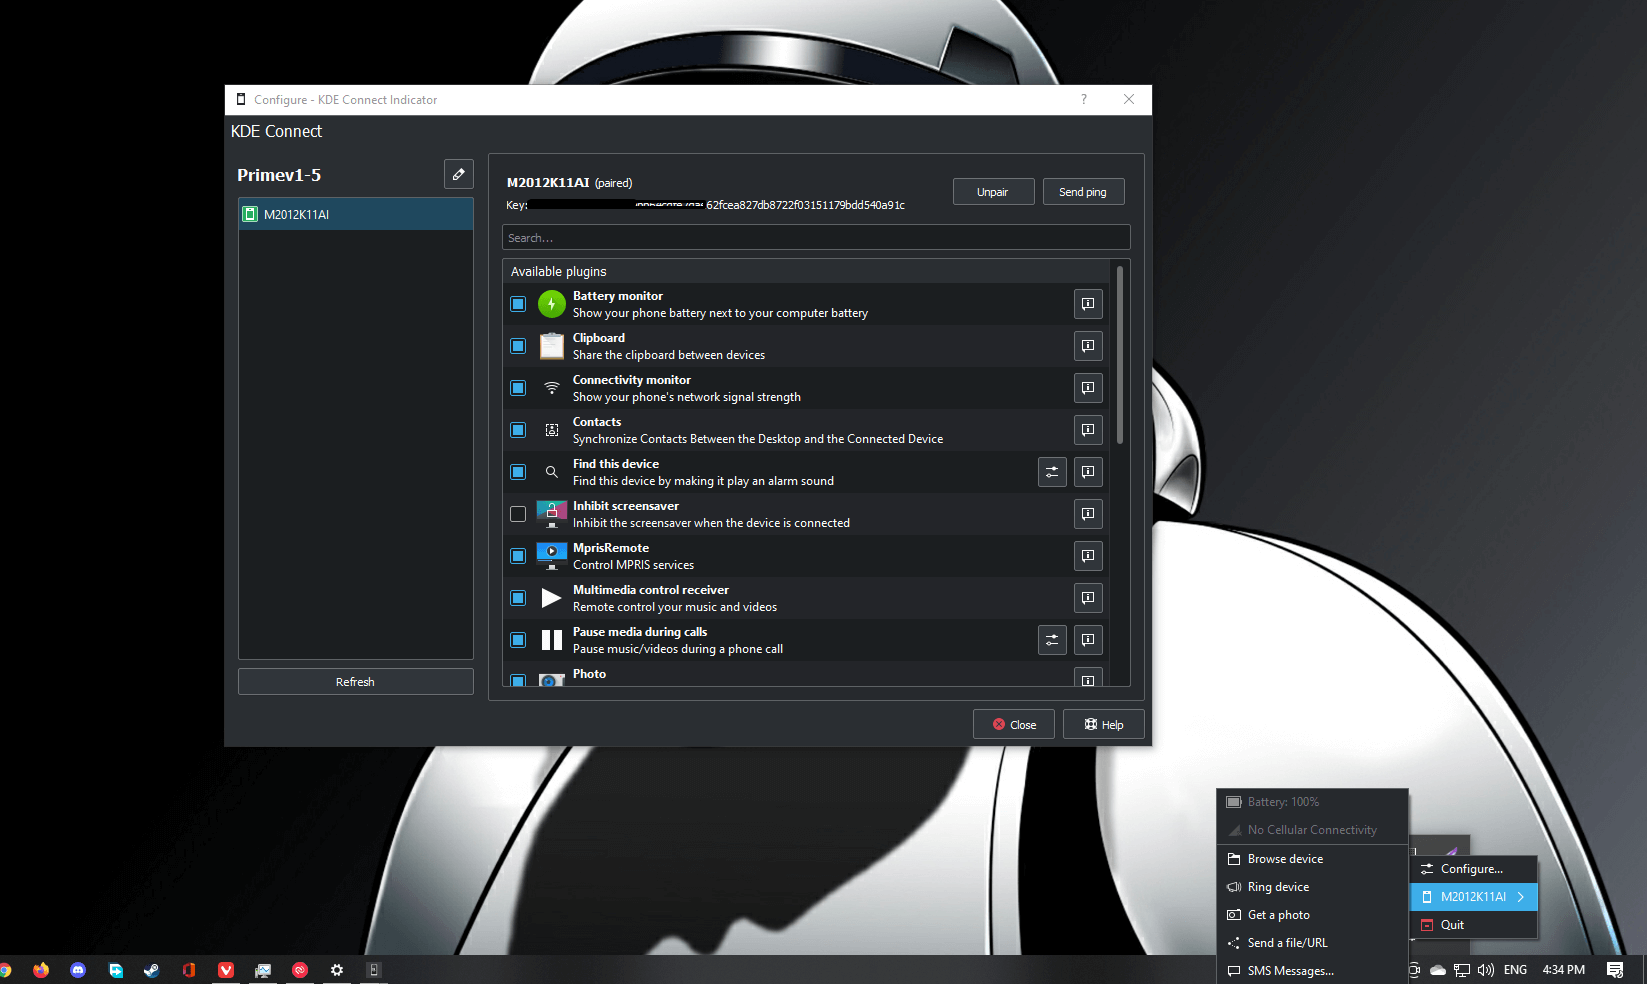Screen dimensions: 1647x984
Task: Click the rename device pencil icon
Action: click(x=458, y=174)
